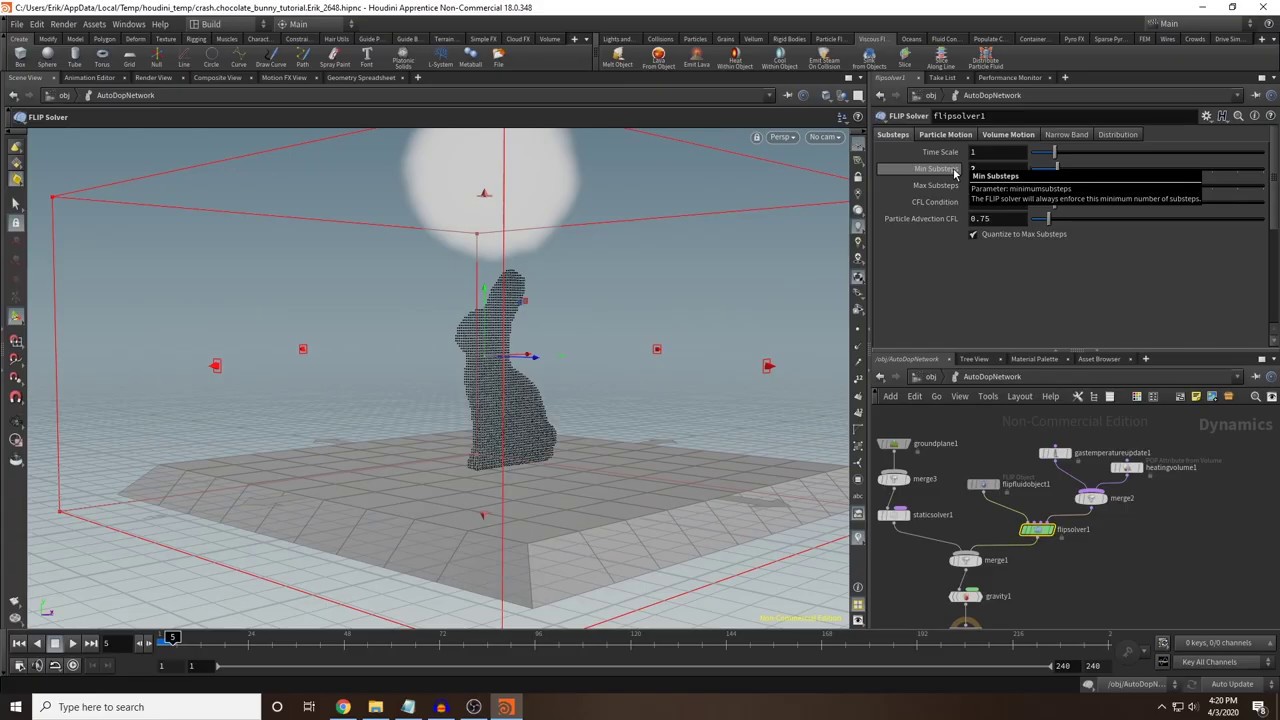Jump to first frame on playbar
The height and width of the screenshot is (720, 1280).
pos(19,644)
